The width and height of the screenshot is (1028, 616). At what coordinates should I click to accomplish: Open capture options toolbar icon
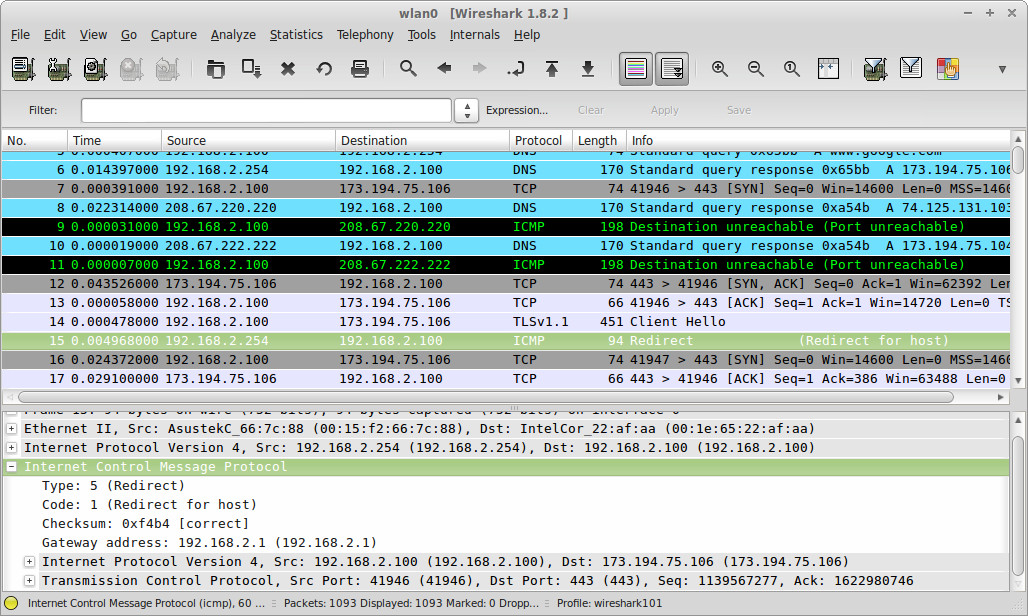59,68
